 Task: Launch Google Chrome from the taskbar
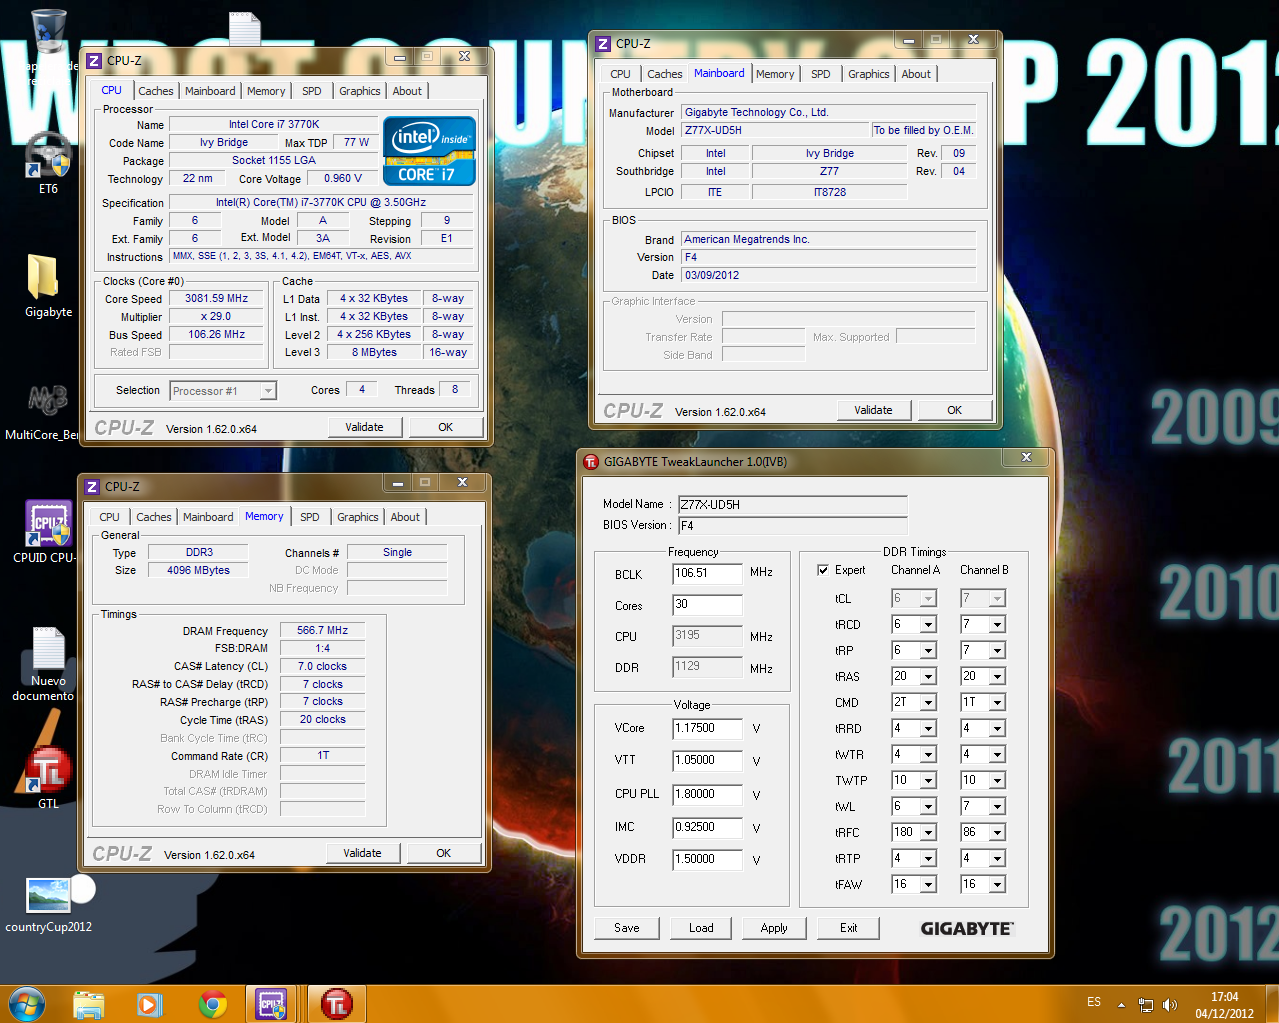(x=212, y=1004)
